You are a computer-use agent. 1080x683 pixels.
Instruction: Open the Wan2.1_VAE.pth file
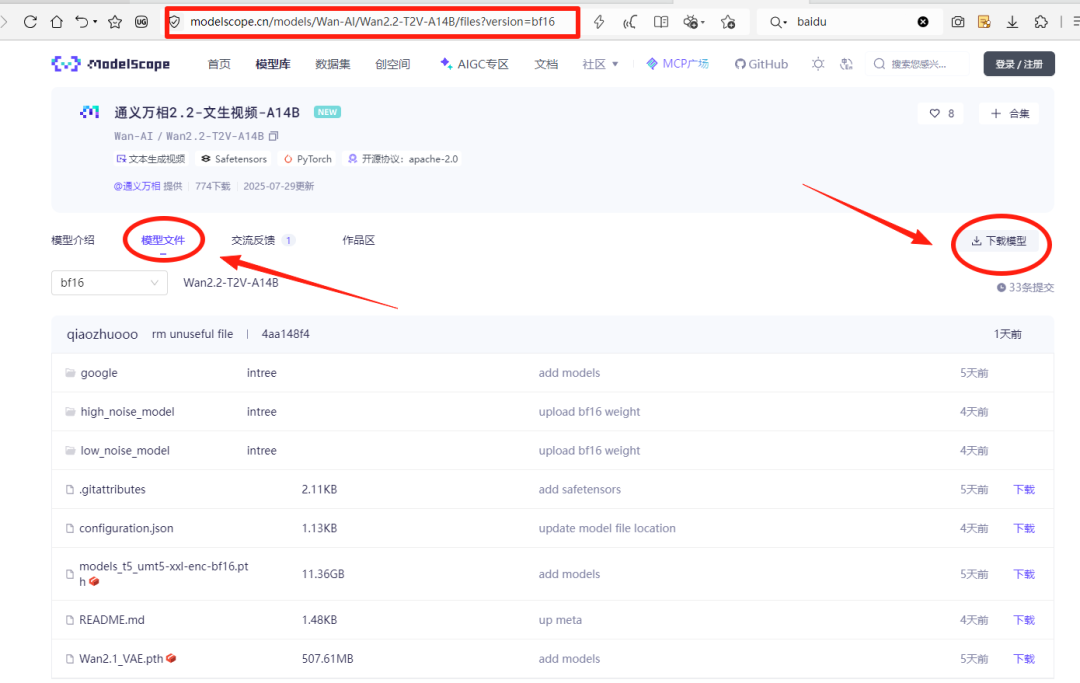pos(121,659)
